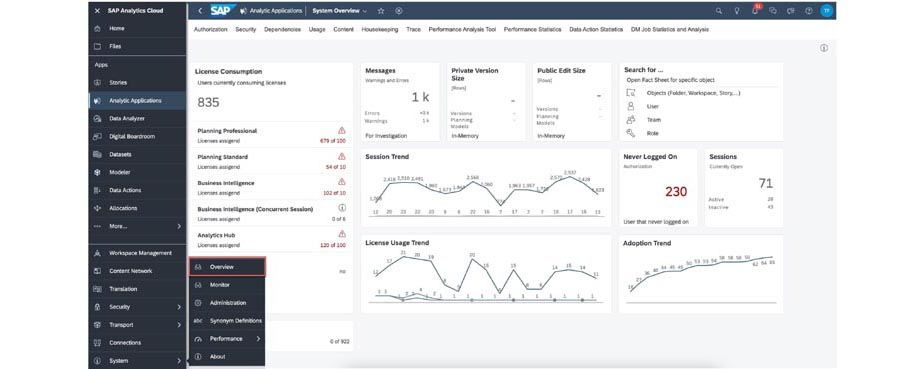Switch to the Dependencies tab
Viewport: 905px width, 369px height.
pyautogui.click(x=282, y=29)
